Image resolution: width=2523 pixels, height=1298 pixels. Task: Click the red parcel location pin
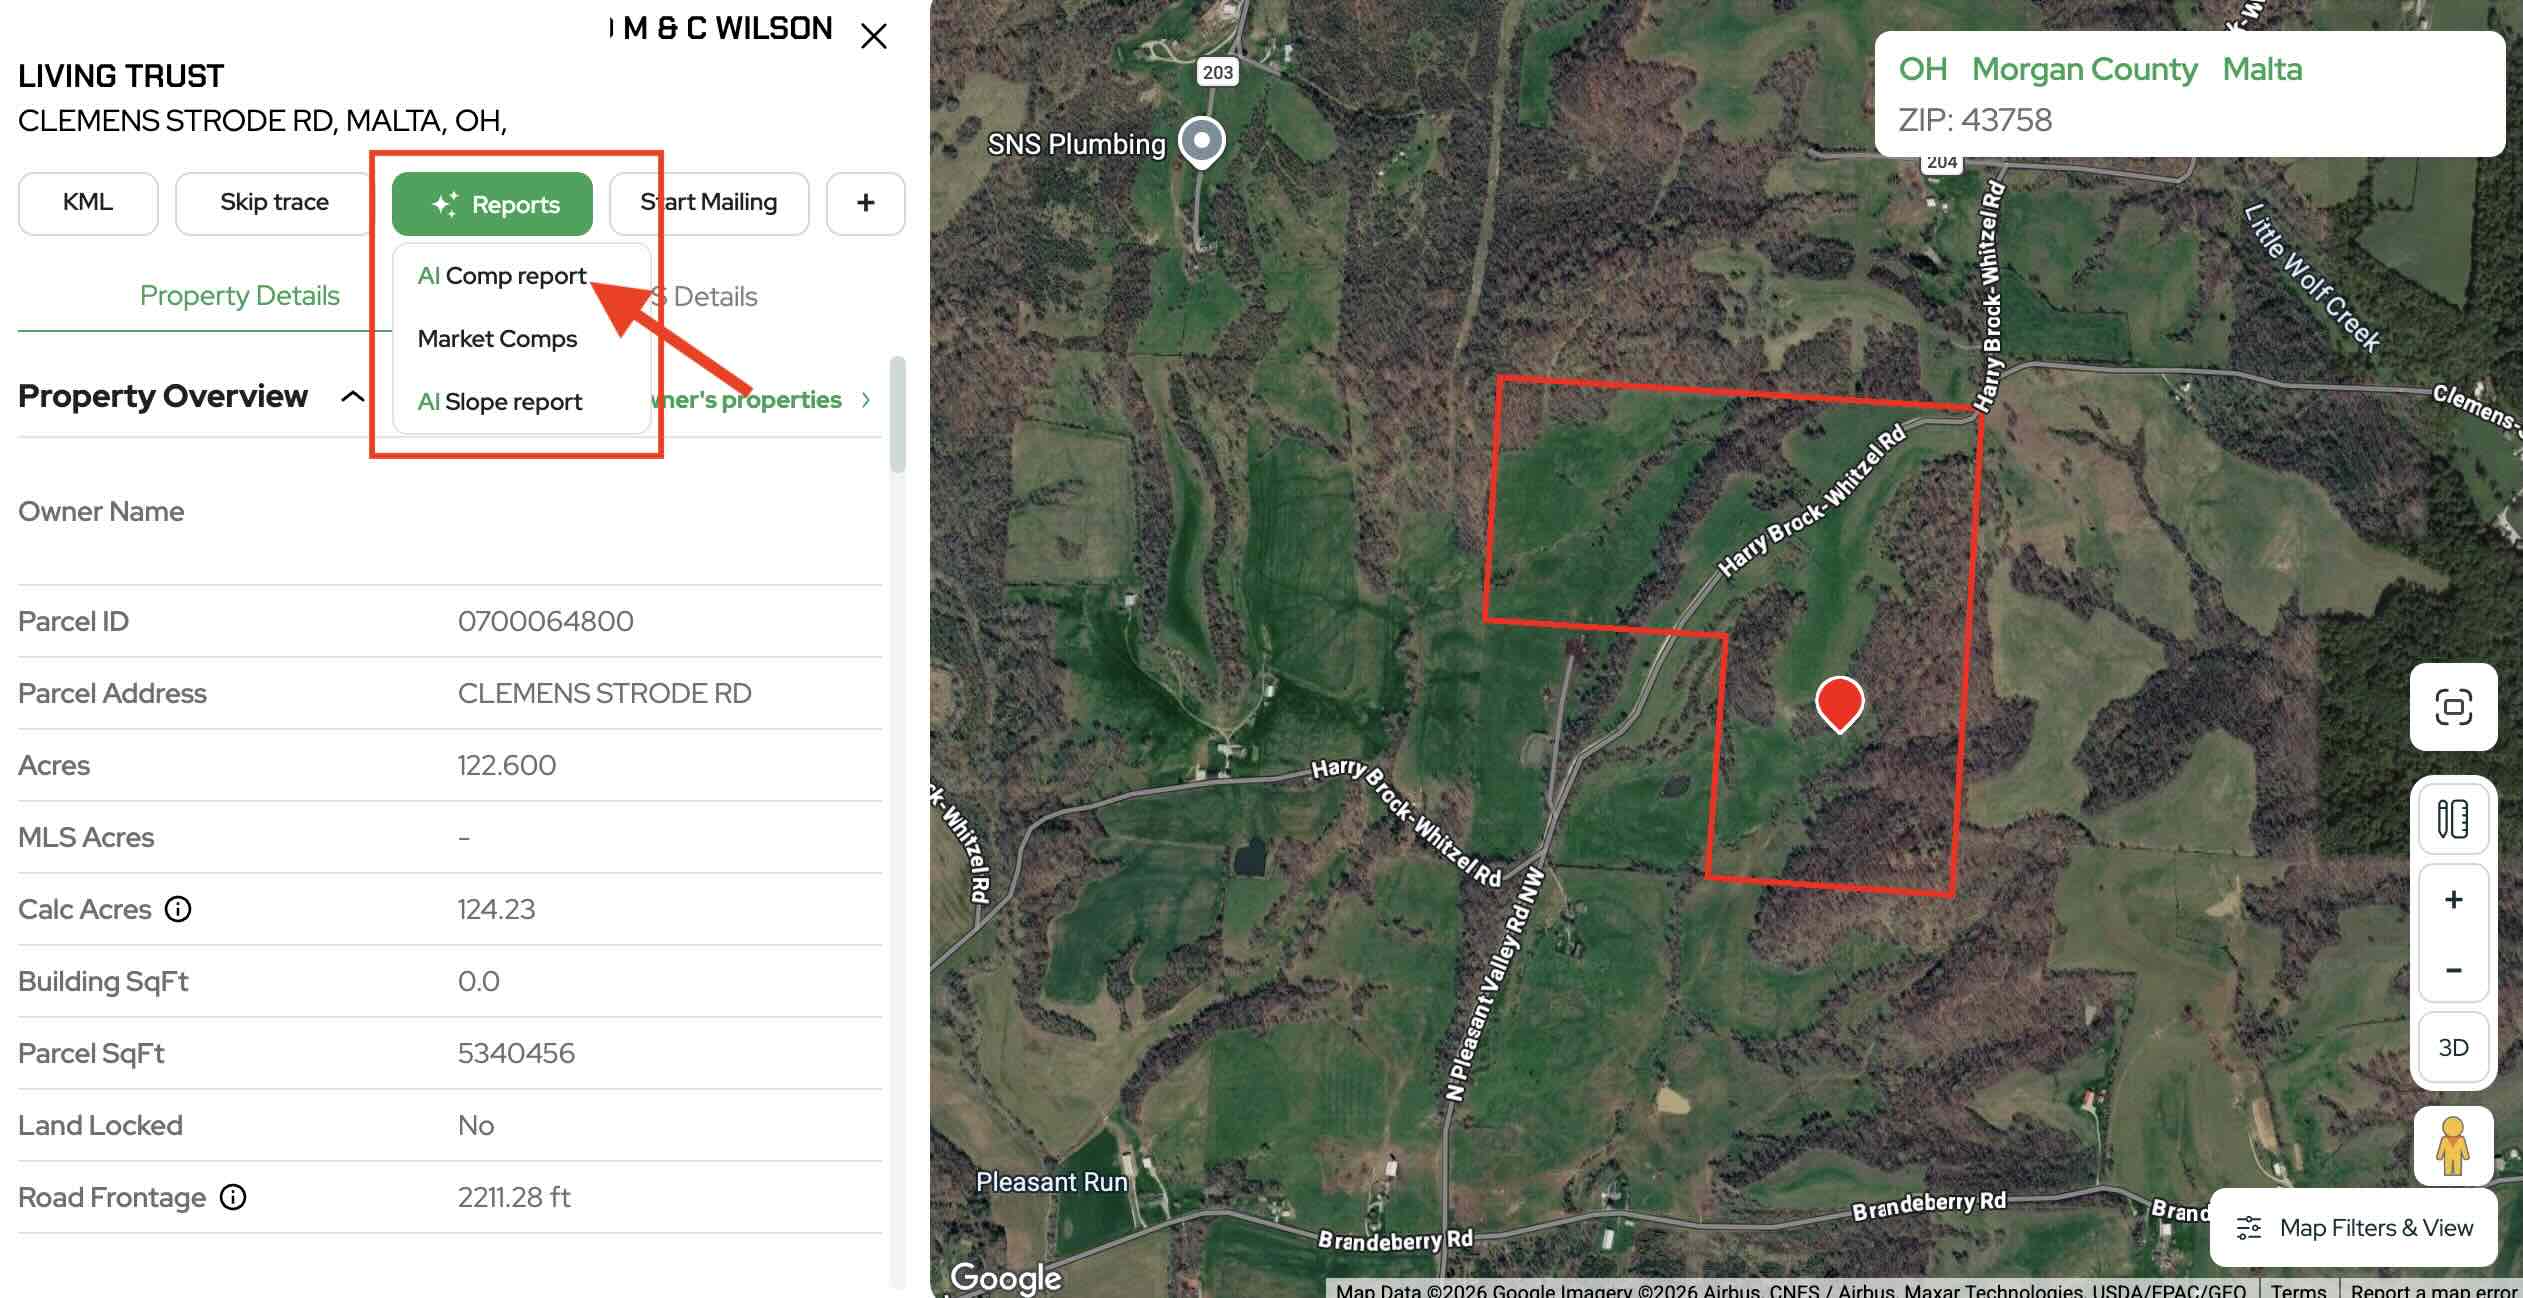point(1839,704)
